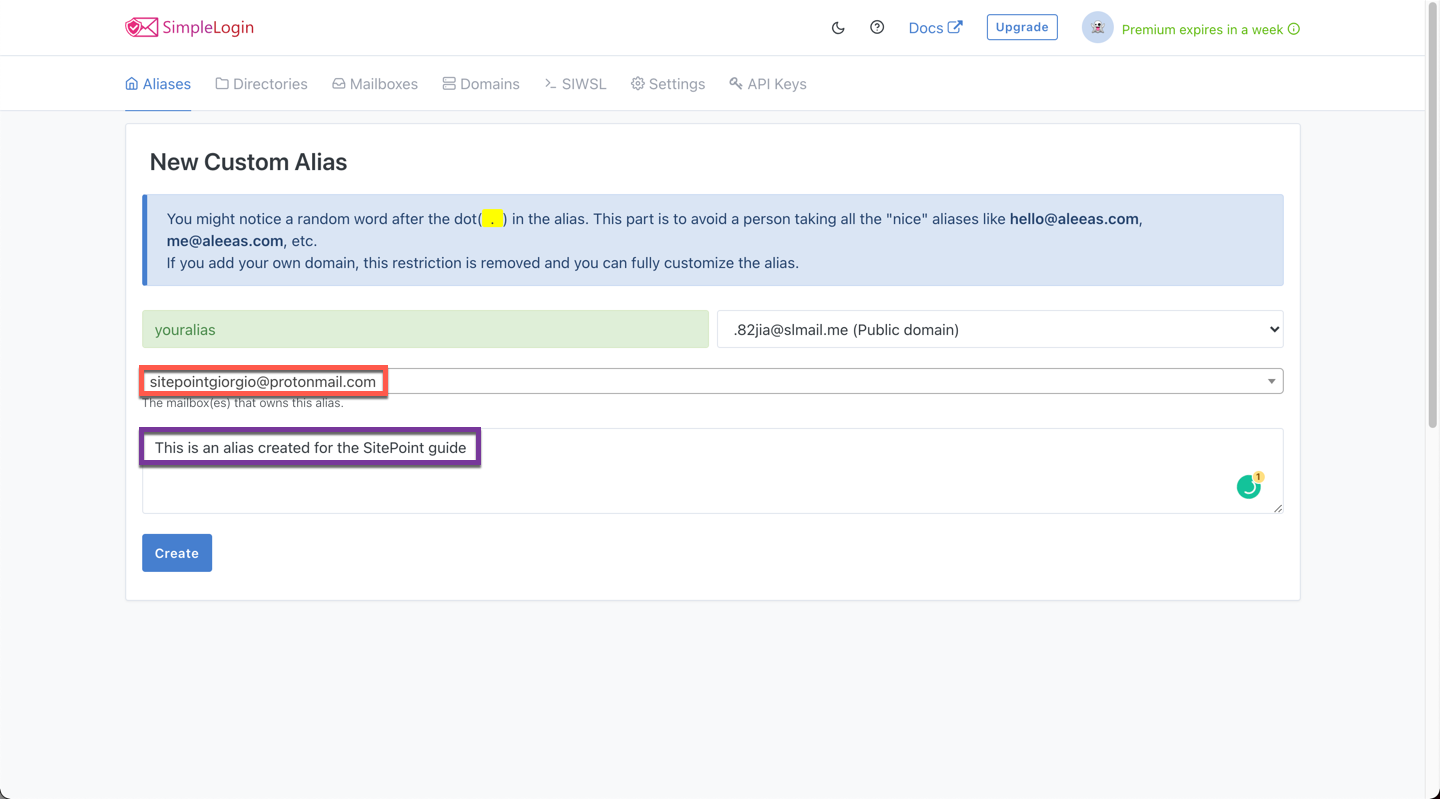1440x799 pixels.
Task: Click the page vertical scrollbar
Action: coord(1432,215)
